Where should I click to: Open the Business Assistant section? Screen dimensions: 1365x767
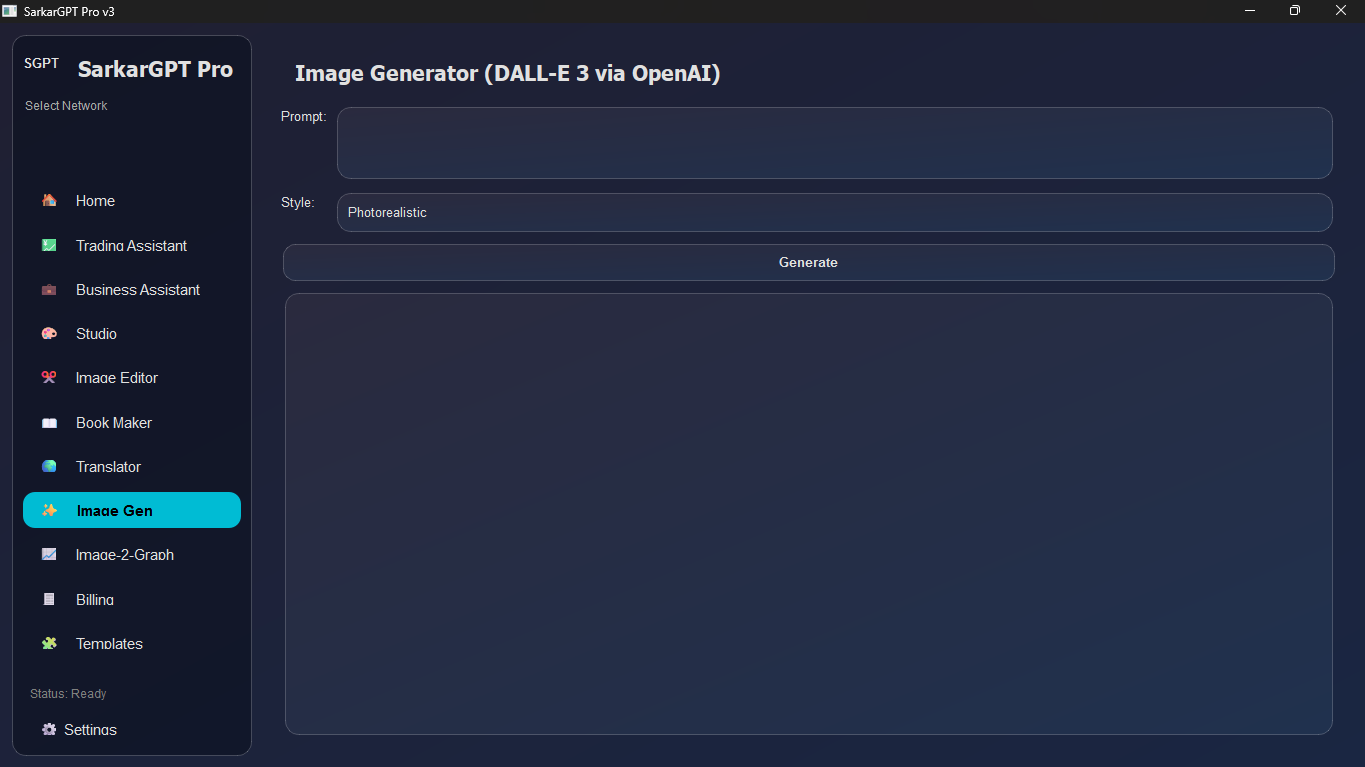click(132, 290)
